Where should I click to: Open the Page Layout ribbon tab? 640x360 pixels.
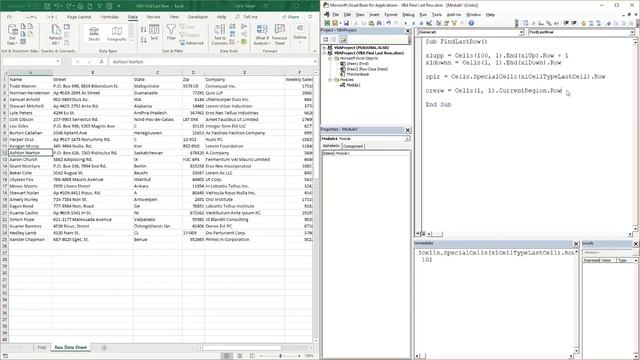tap(79, 17)
